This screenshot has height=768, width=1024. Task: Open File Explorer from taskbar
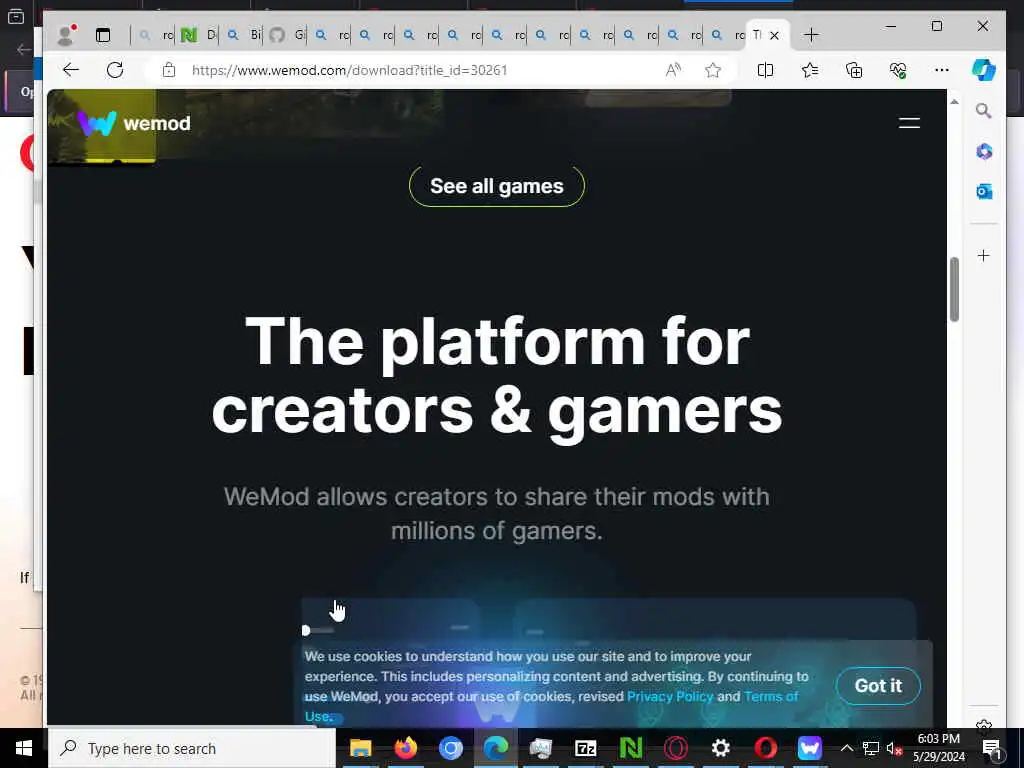point(360,748)
